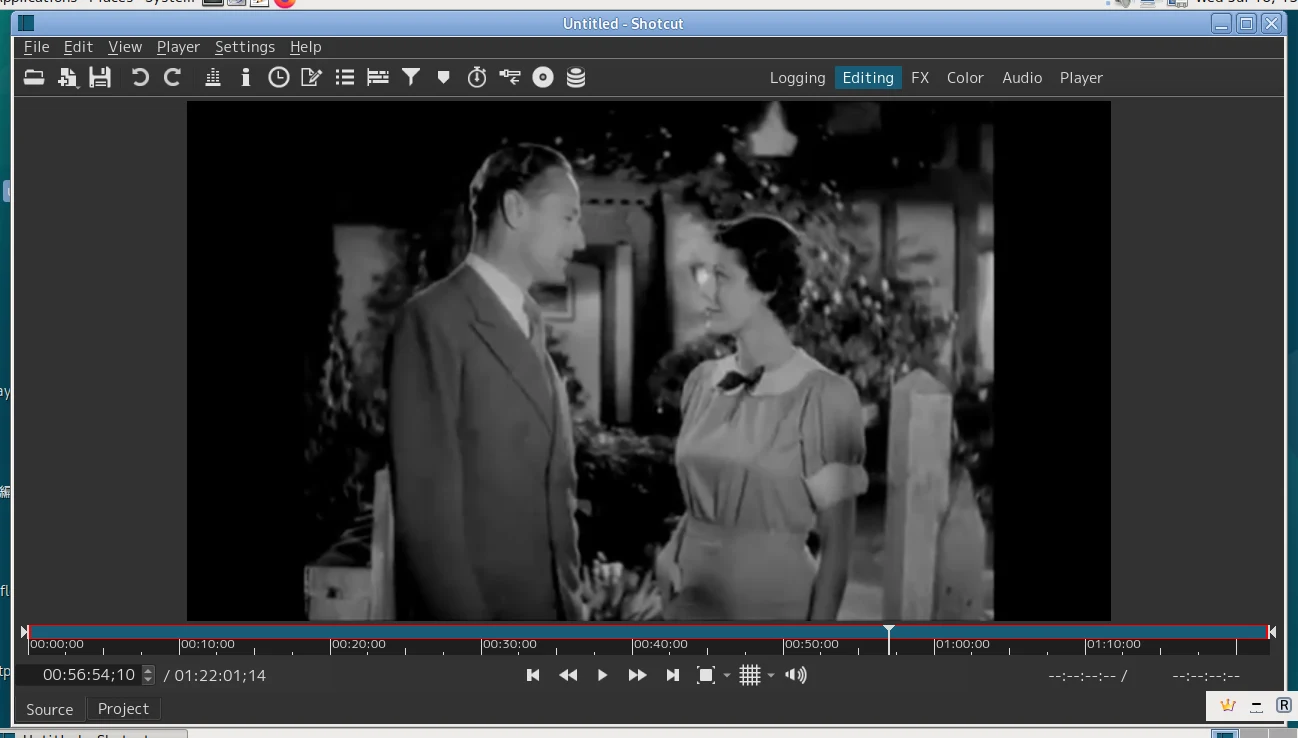Screen dimensions: 1298x738
Task: Open the Settings menu
Action: [245, 47]
